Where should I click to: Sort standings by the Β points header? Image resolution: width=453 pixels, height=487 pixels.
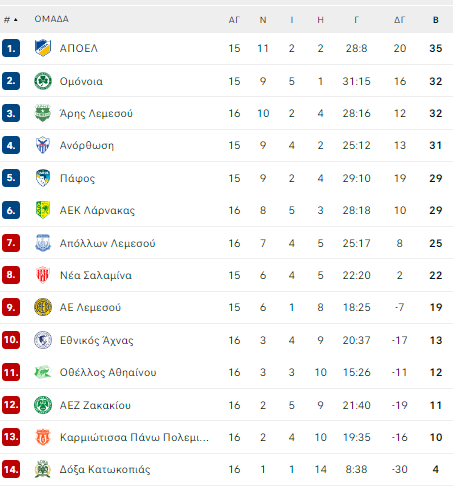tap(436, 20)
